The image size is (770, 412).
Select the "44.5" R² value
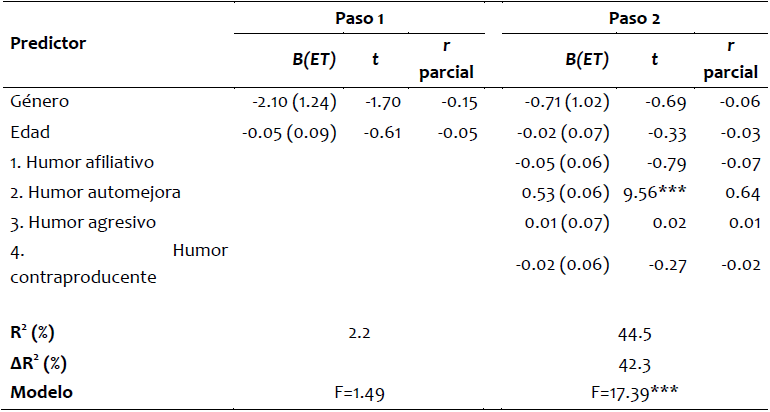[632, 332]
